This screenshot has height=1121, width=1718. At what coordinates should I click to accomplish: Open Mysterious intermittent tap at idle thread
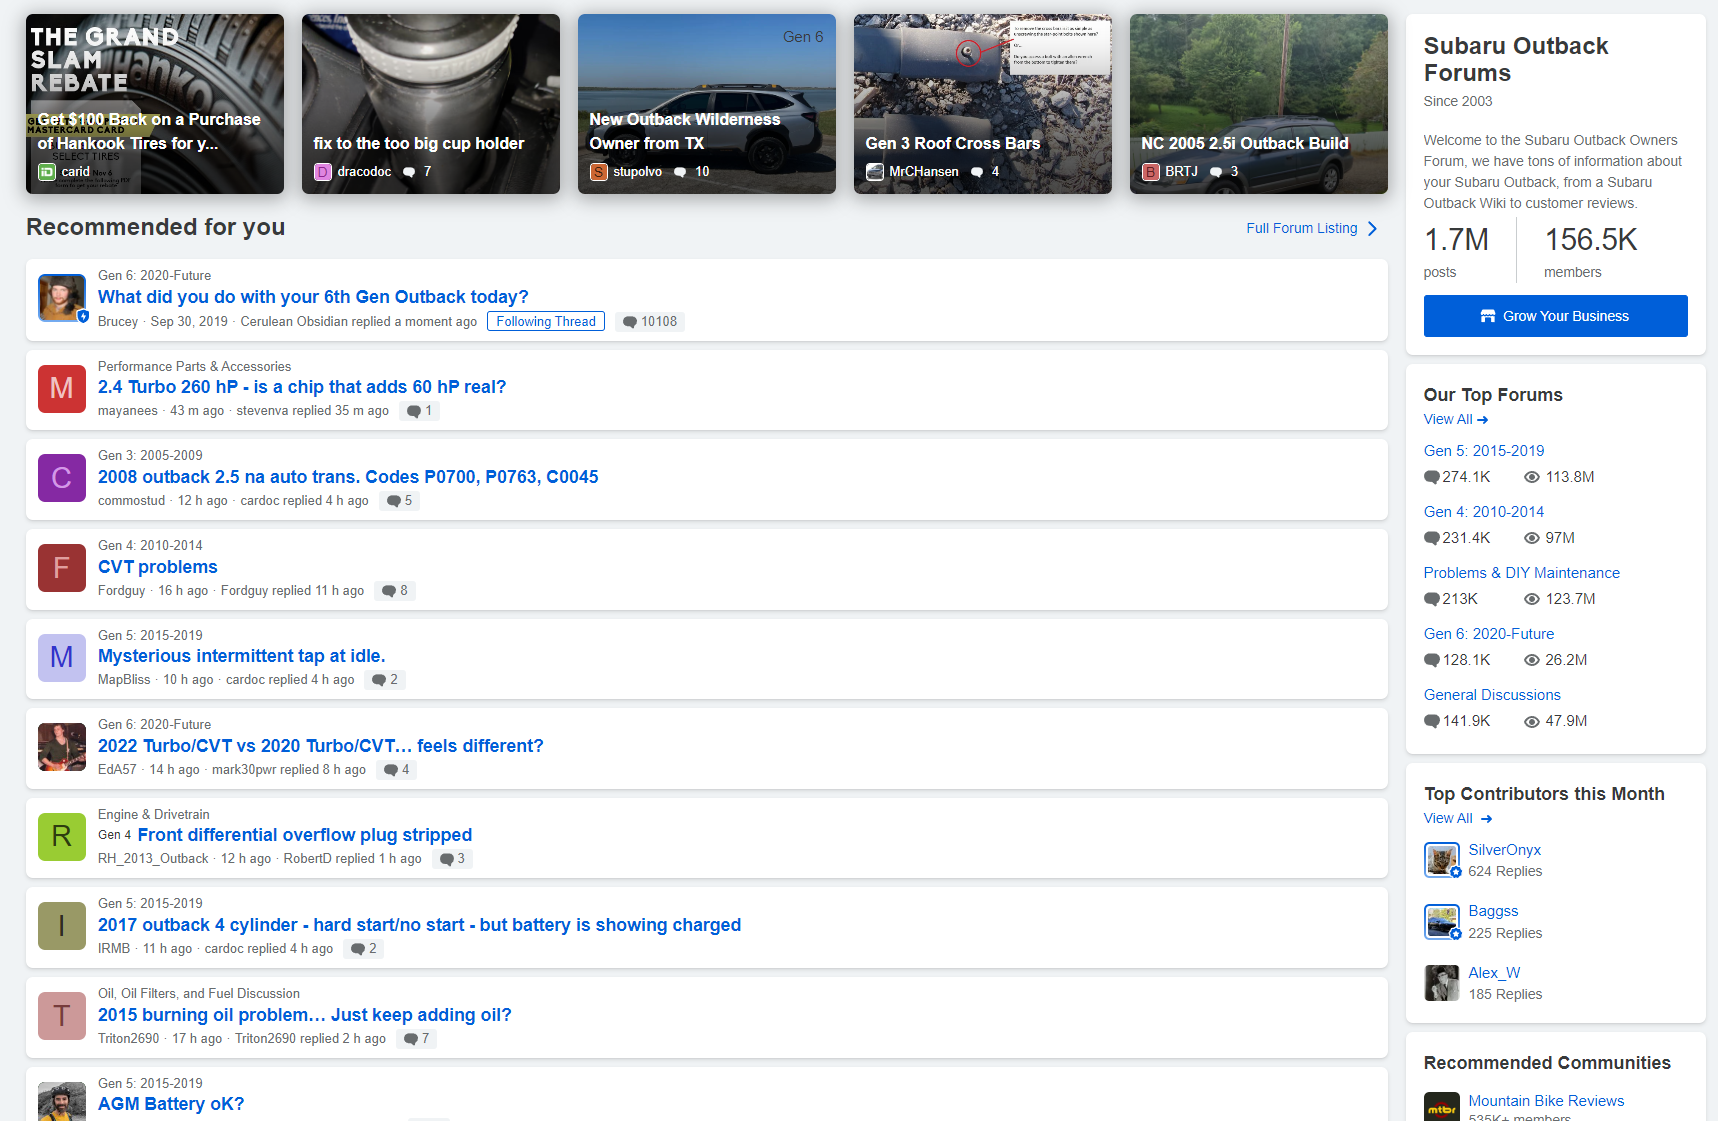(241, 656)
